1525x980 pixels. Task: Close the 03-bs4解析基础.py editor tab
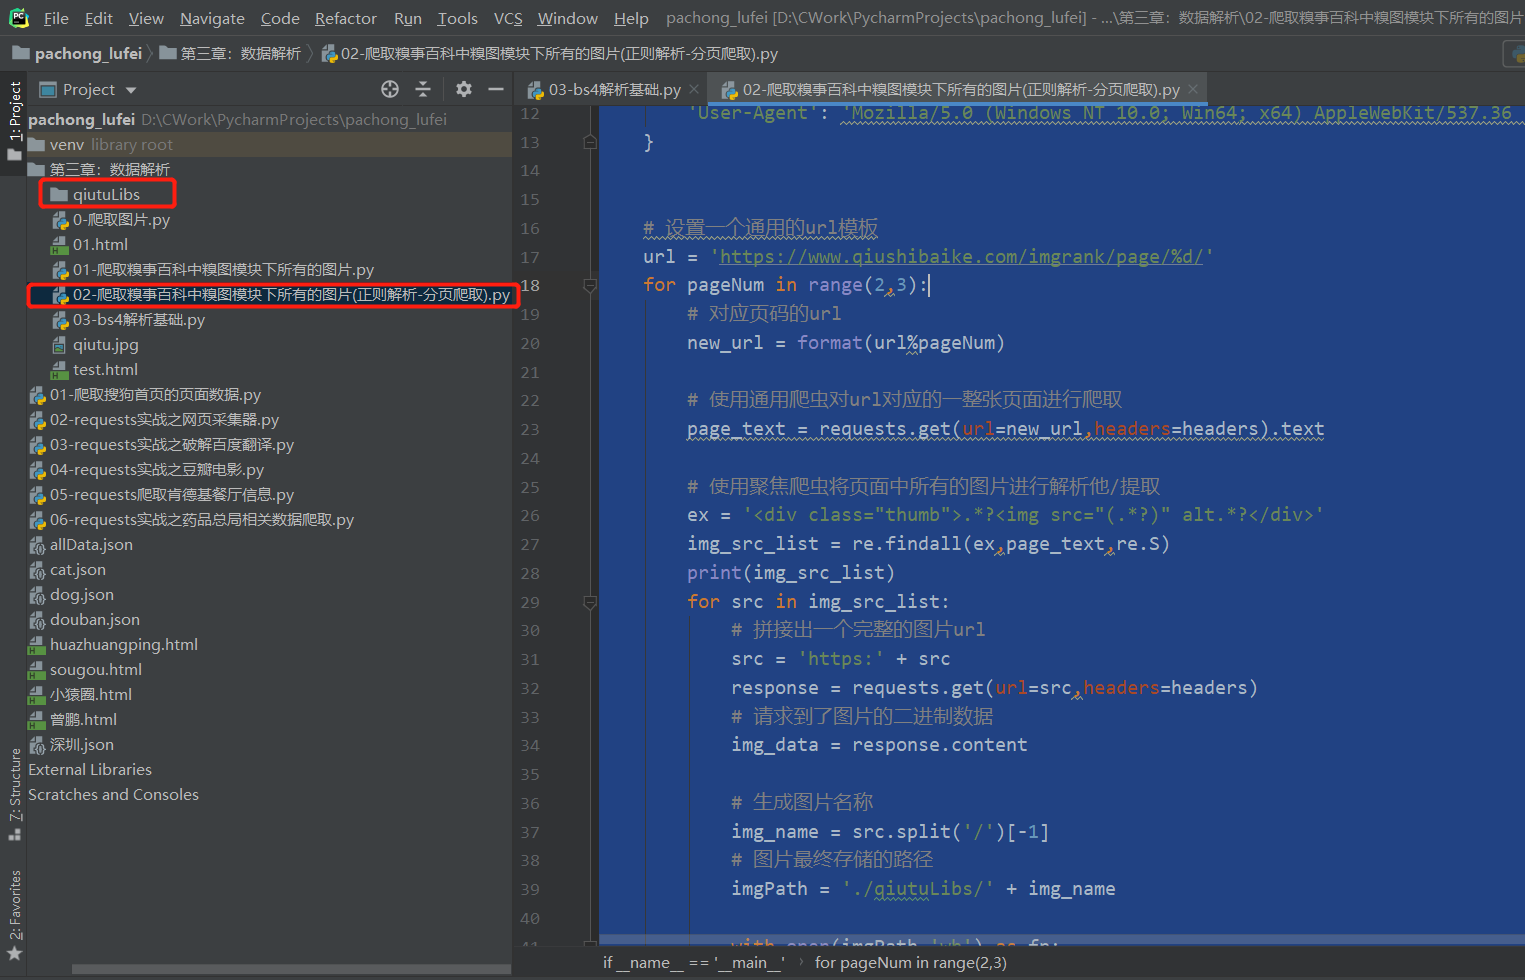click(694, 89)
